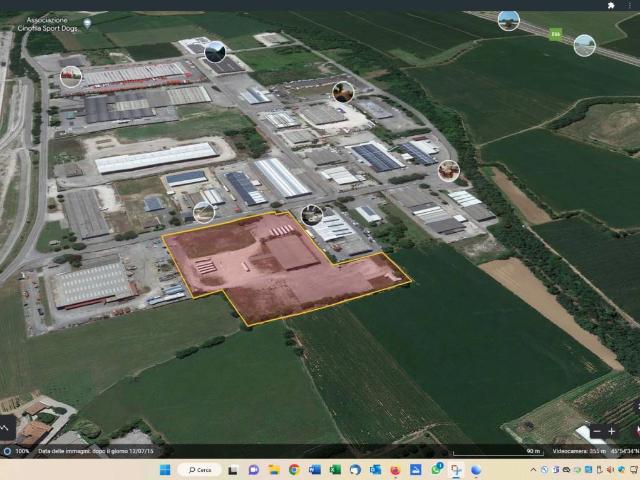Viewport: 640px width, 480px height.
Task: Open Excel from the taskbar
Action: 335,470
